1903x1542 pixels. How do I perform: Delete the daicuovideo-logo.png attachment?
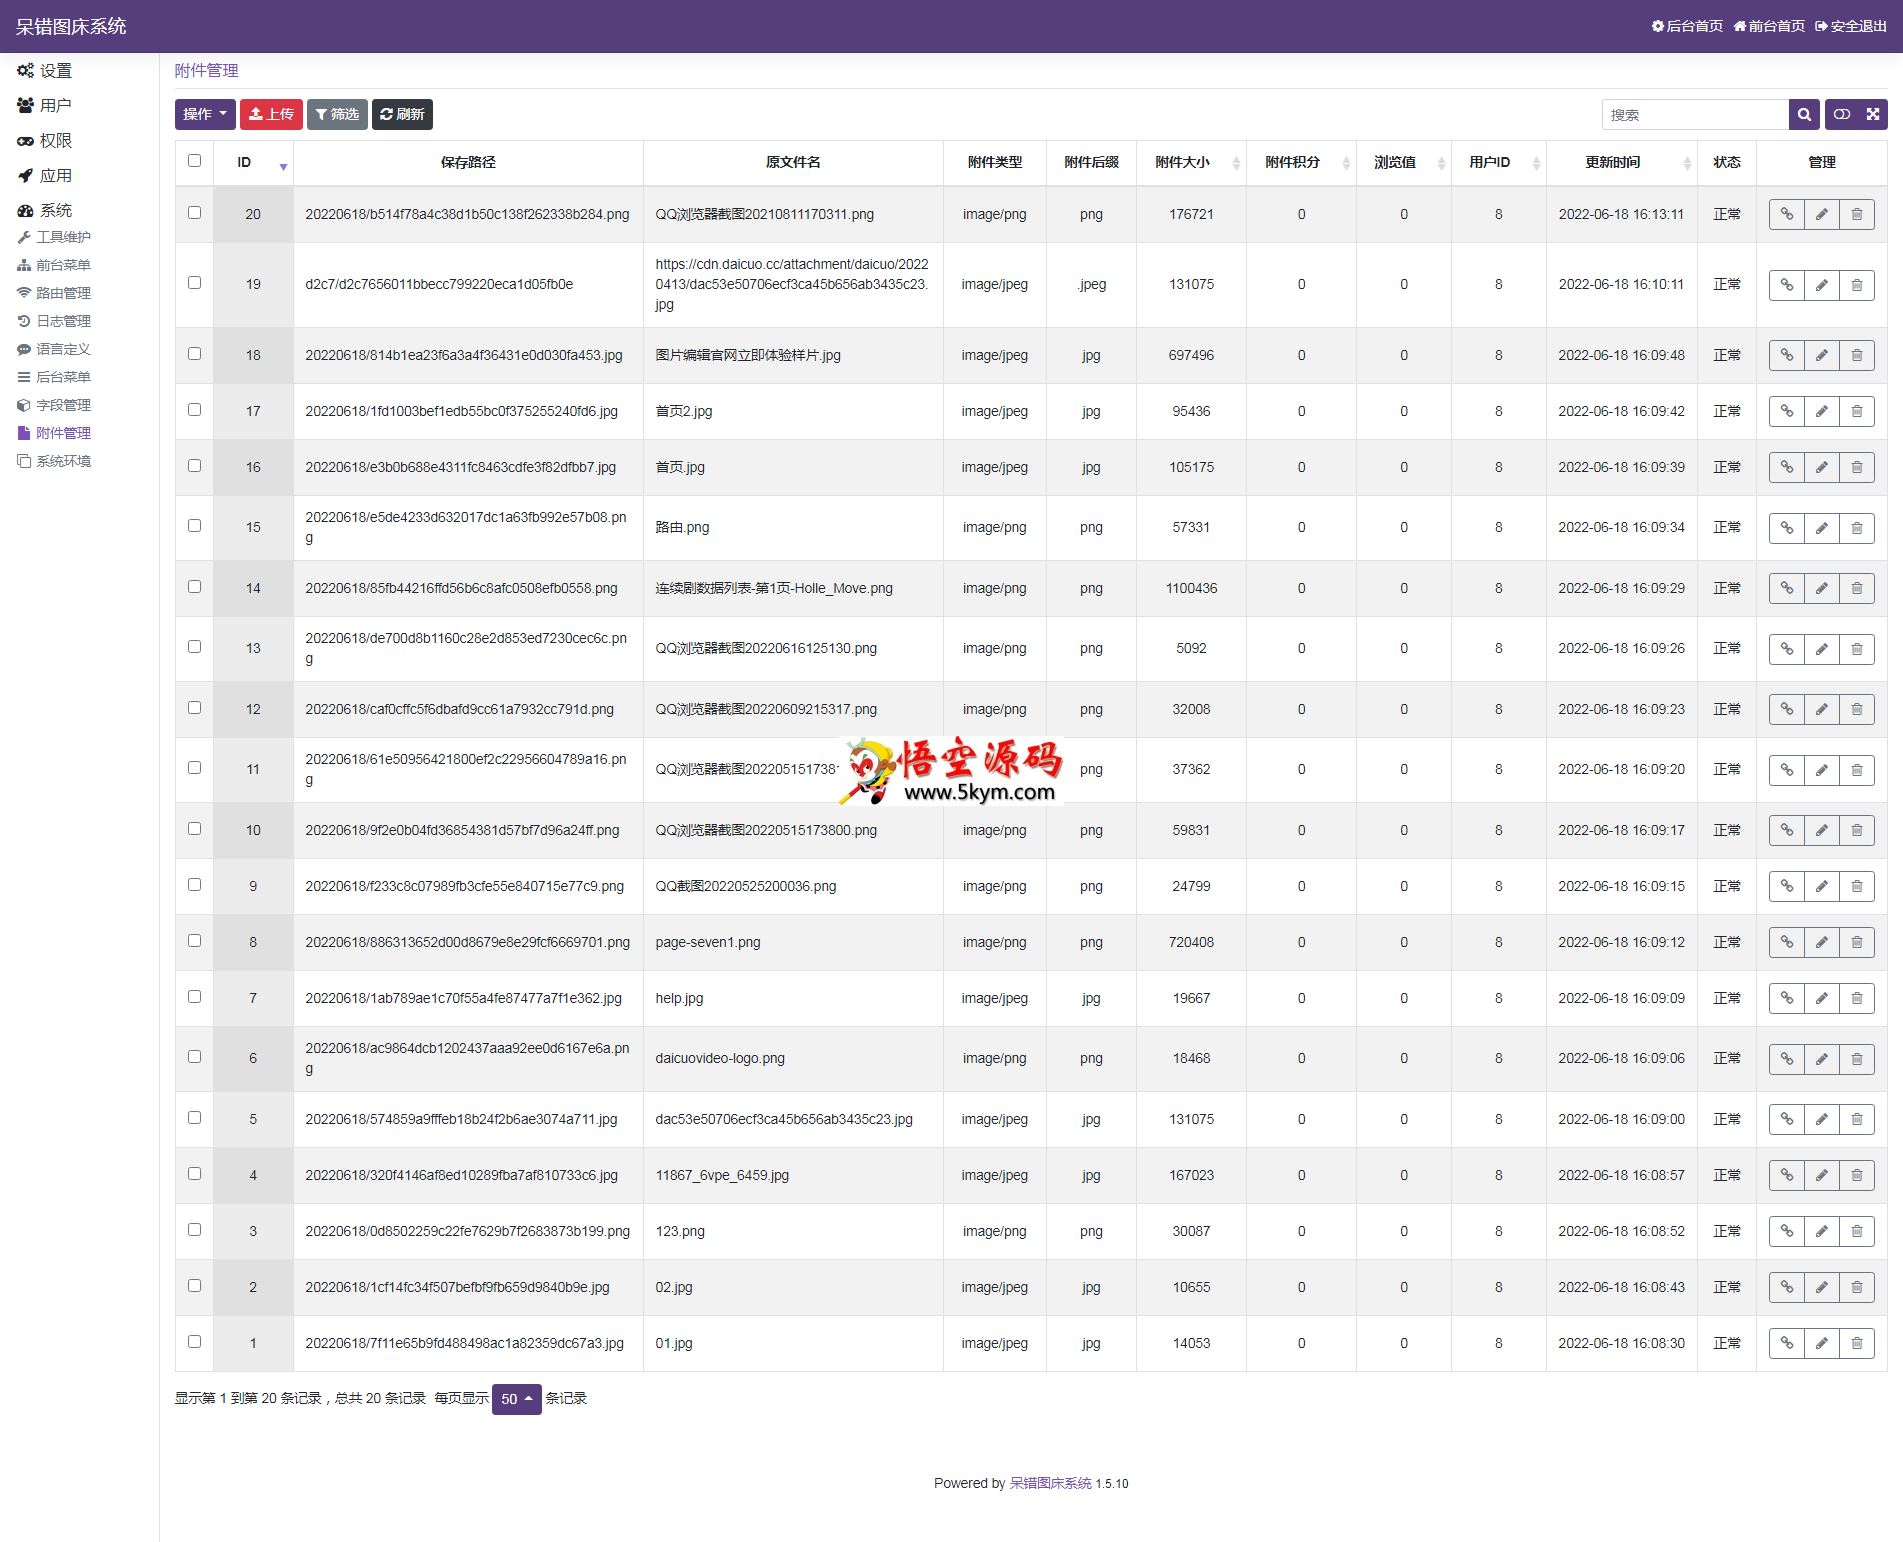coord(1857,1059)
